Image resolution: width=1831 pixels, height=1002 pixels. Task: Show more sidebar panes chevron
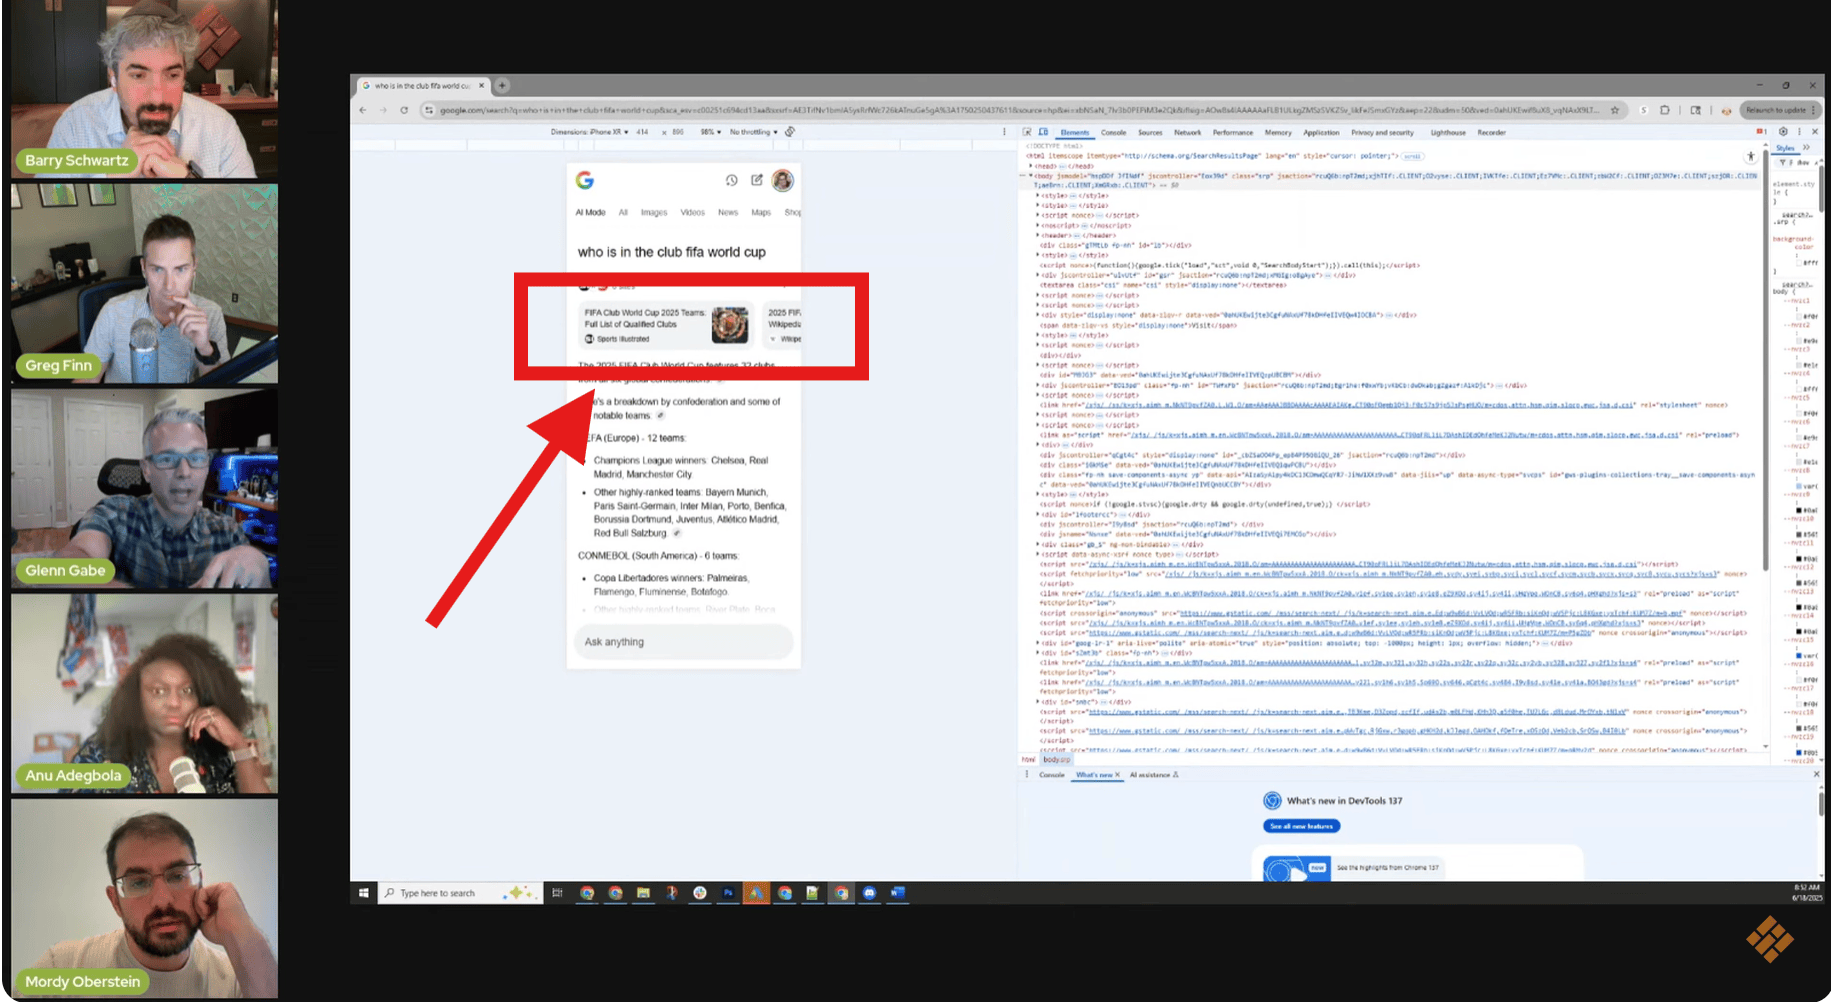pyautogui.click(x=1806, y=147)
